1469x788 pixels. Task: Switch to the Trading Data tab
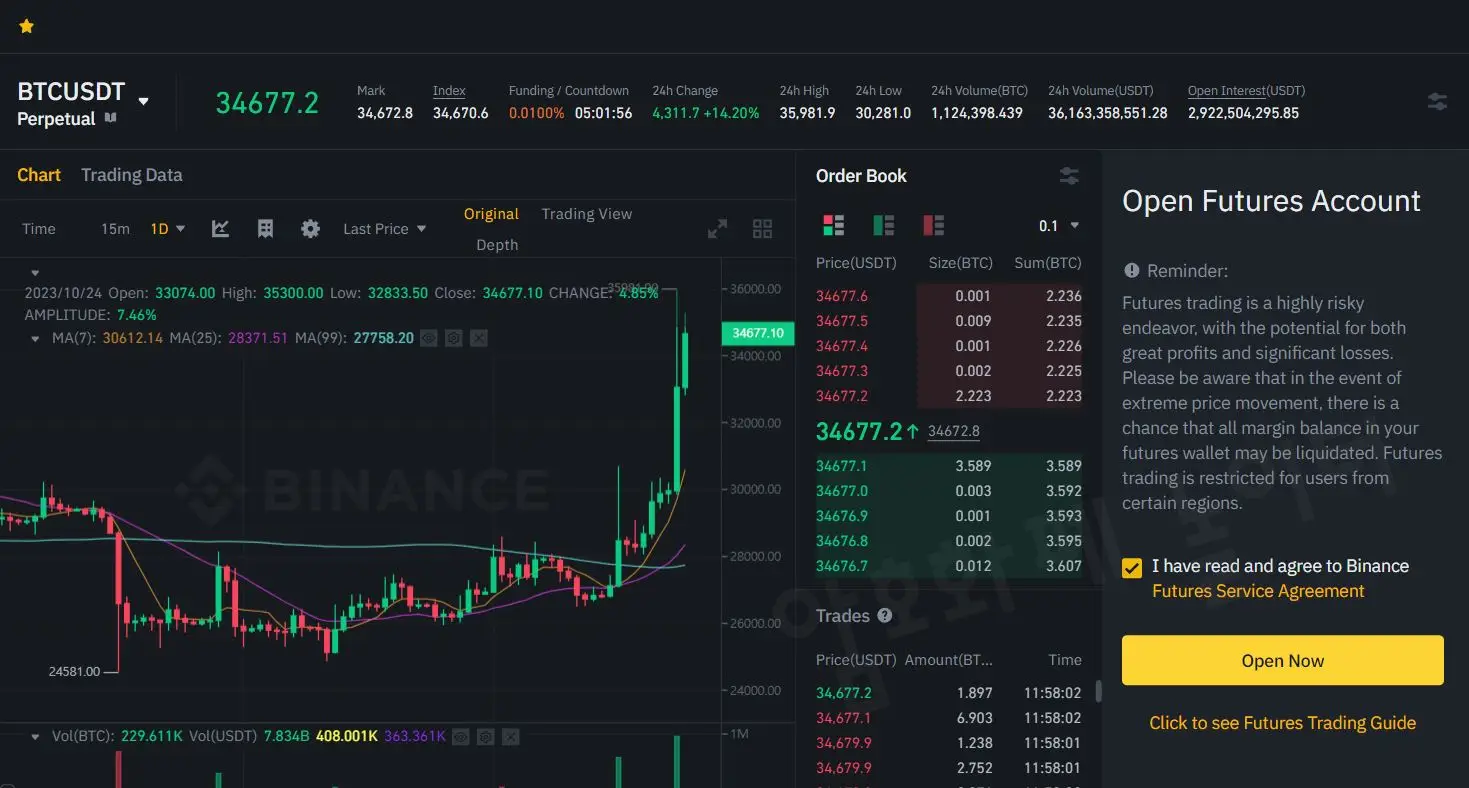pos(132,175)
